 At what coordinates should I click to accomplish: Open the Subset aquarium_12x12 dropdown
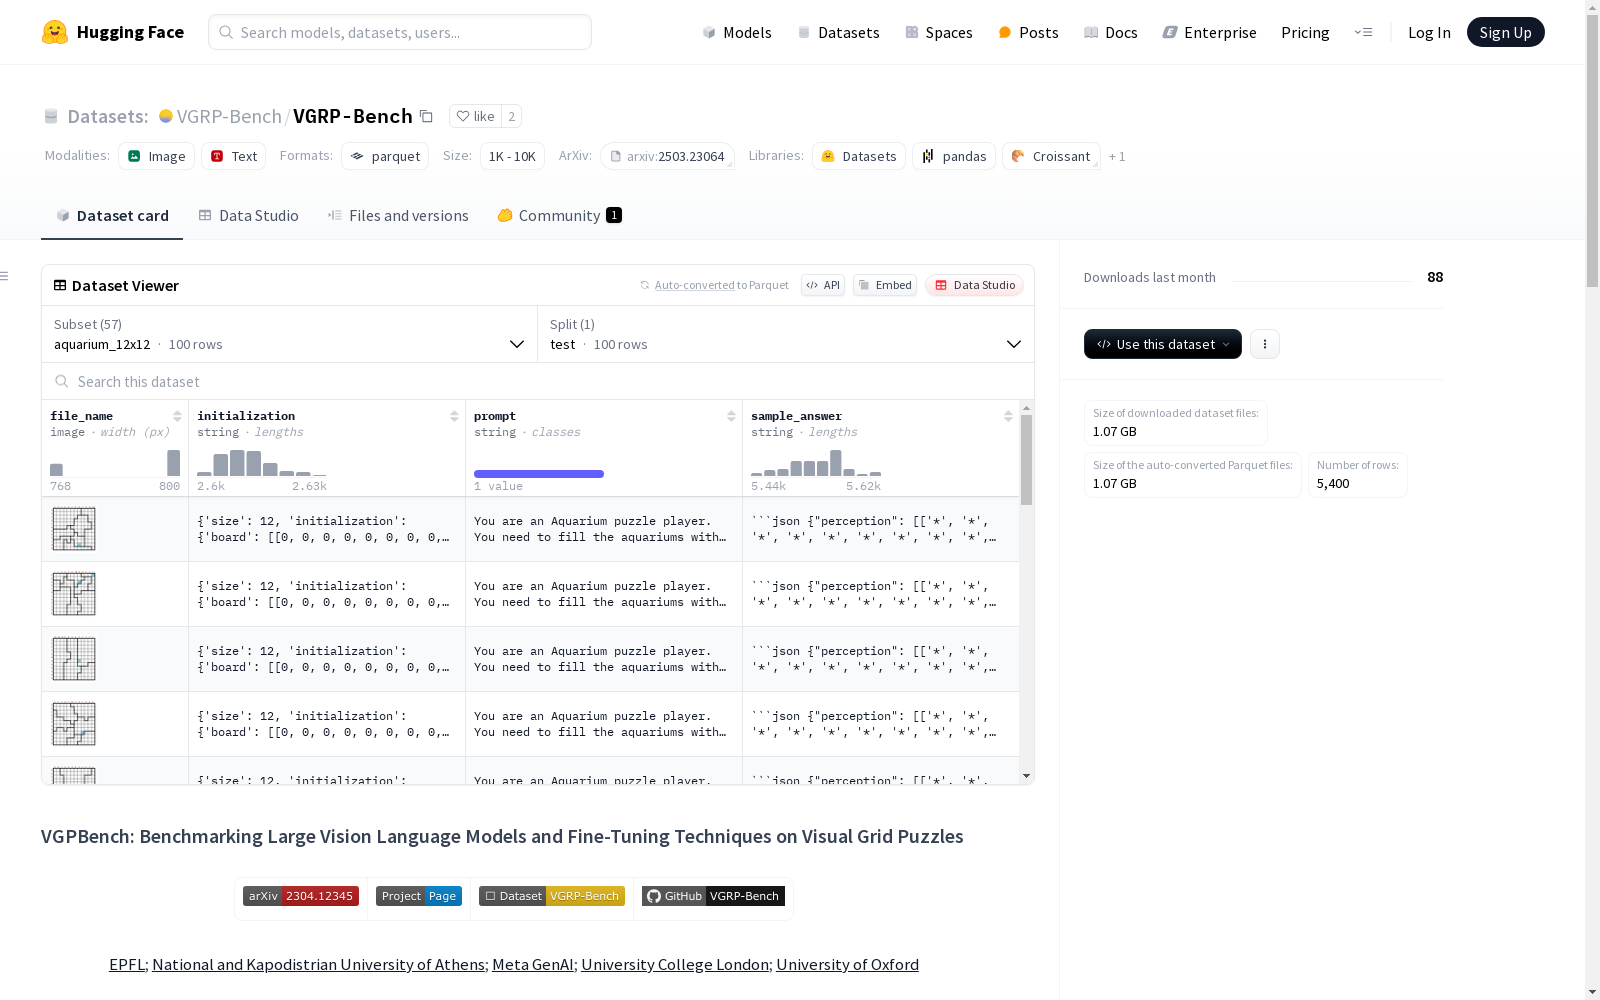tap(290, 334)
